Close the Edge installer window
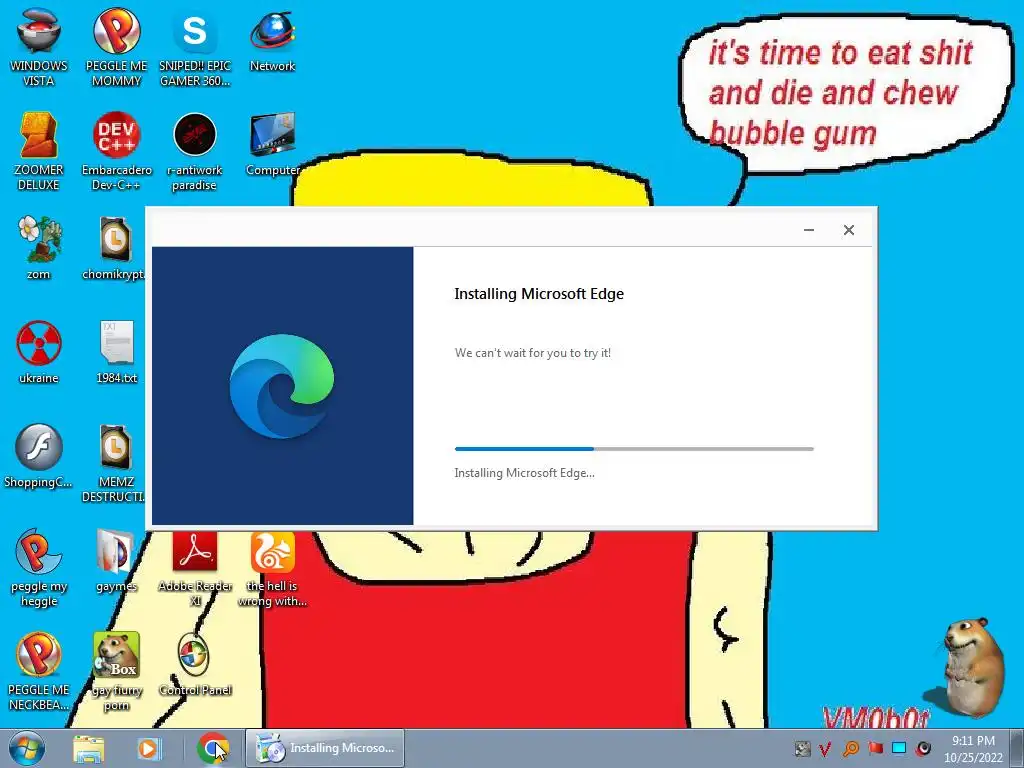This screenshot has height=768, width=1024. click(x=848, y=230)
